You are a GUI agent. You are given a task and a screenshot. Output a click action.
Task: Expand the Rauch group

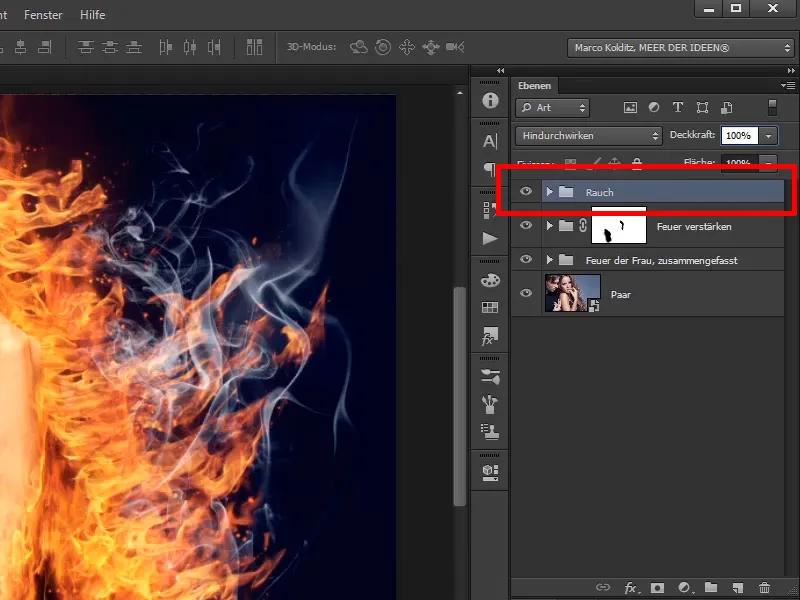(x=549, y=191)
